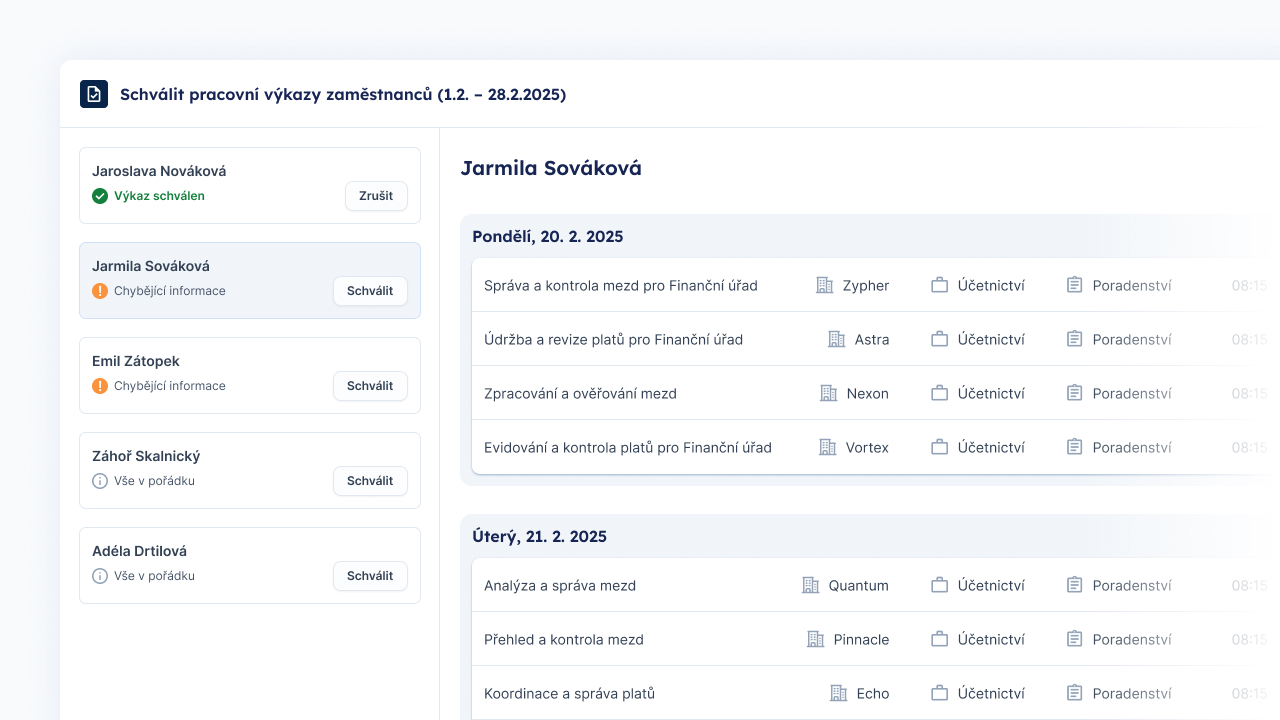Image resolution: width=1280 pixels, height=720 pixels.
Task: Open the Úterý, 21. 2. 2025 section
Action: pyautogui.click(x=539, y=536)
